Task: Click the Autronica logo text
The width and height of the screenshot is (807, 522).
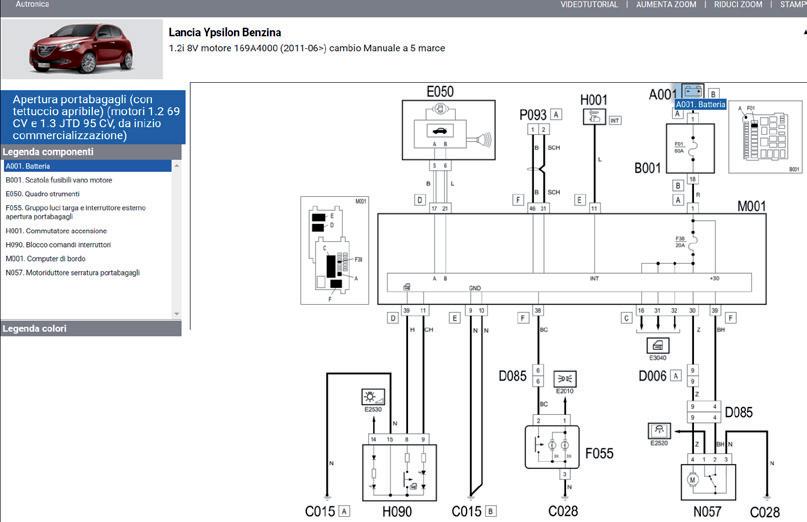Action: [32, 4]
